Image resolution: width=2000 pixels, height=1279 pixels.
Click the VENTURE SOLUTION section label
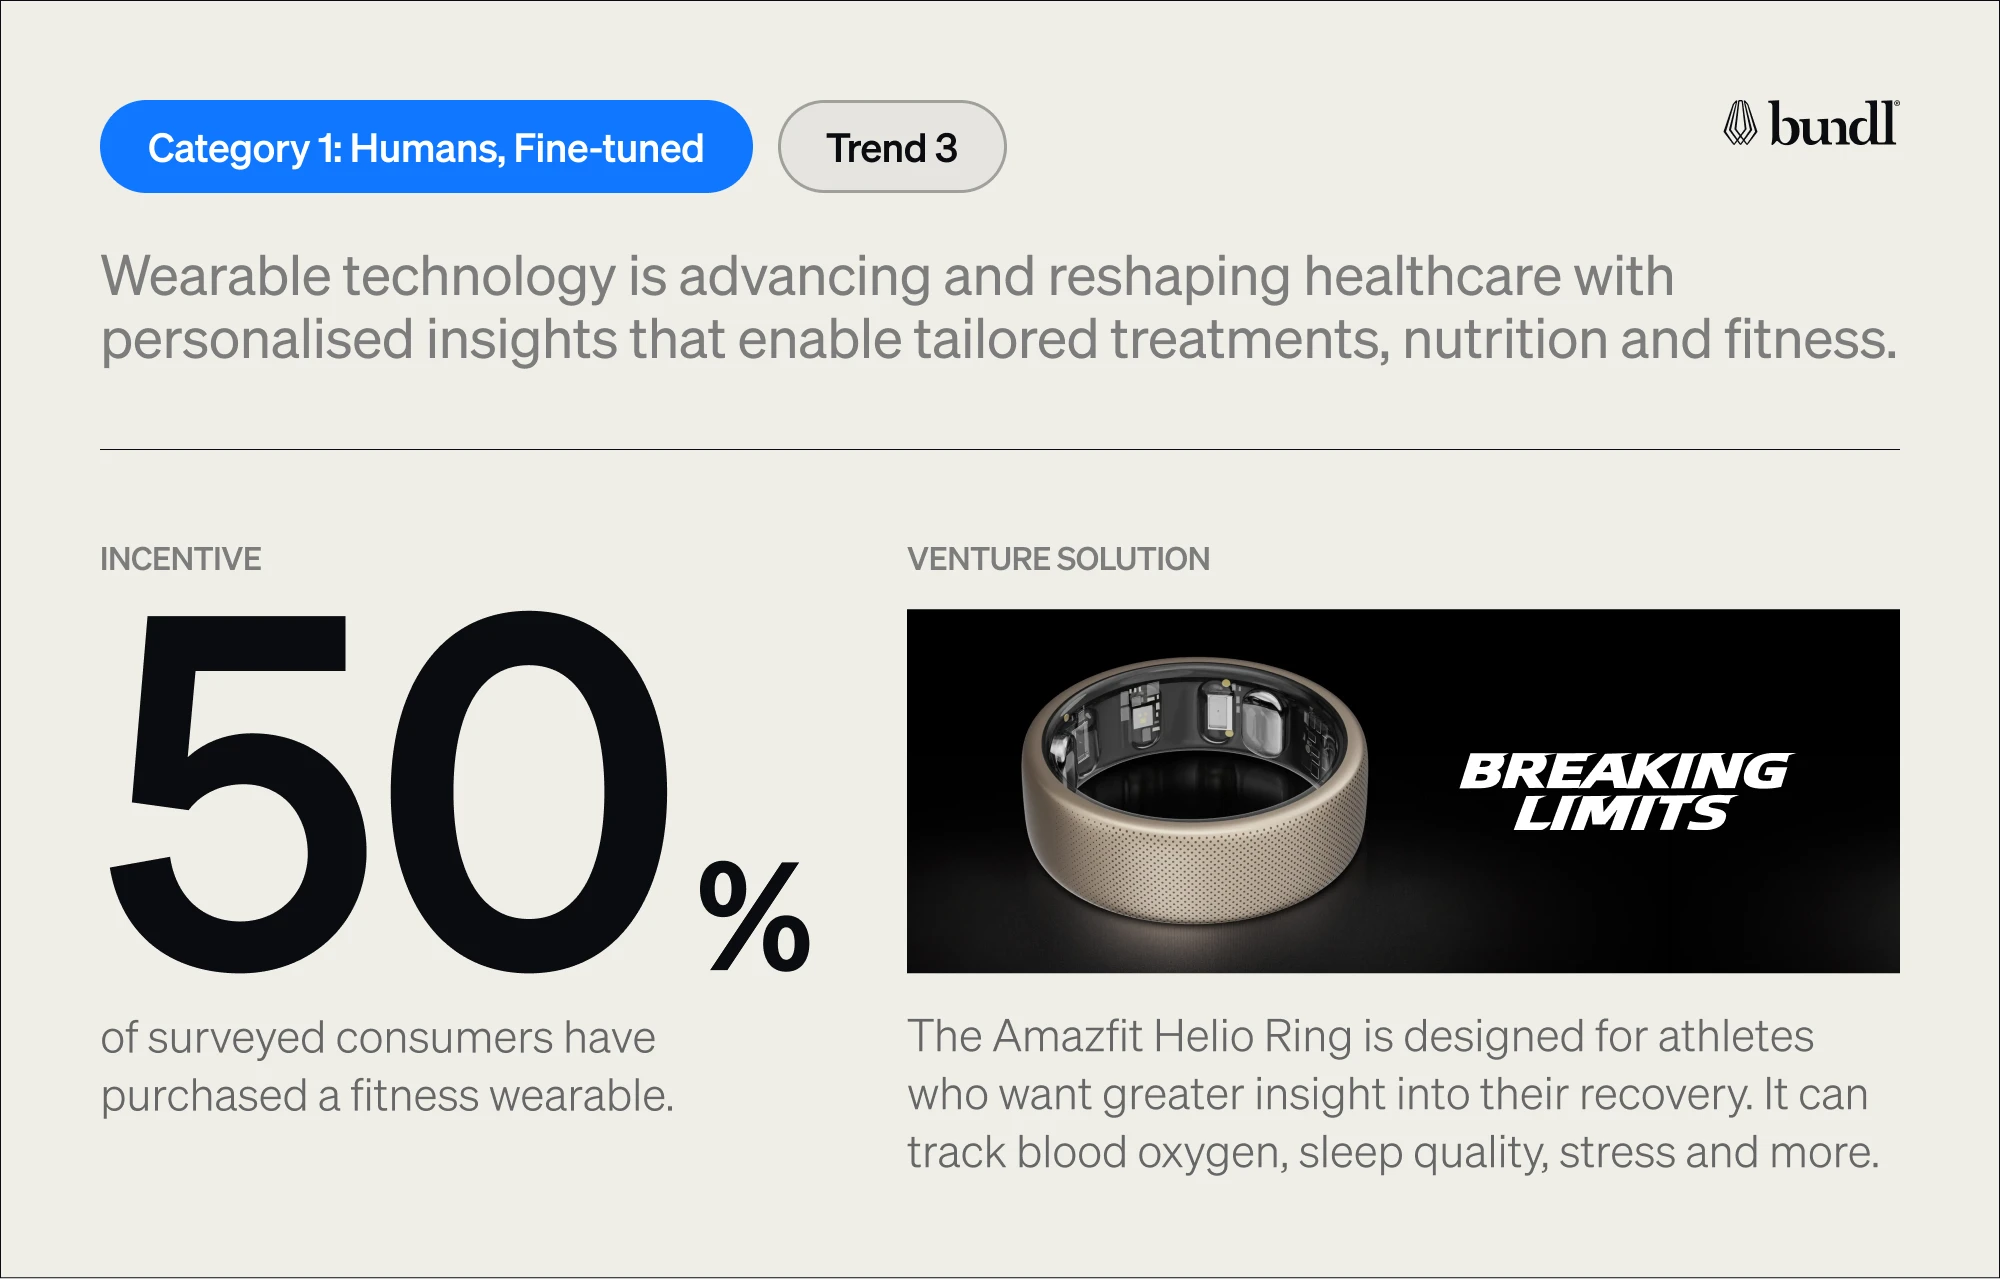pos(1058,559)
